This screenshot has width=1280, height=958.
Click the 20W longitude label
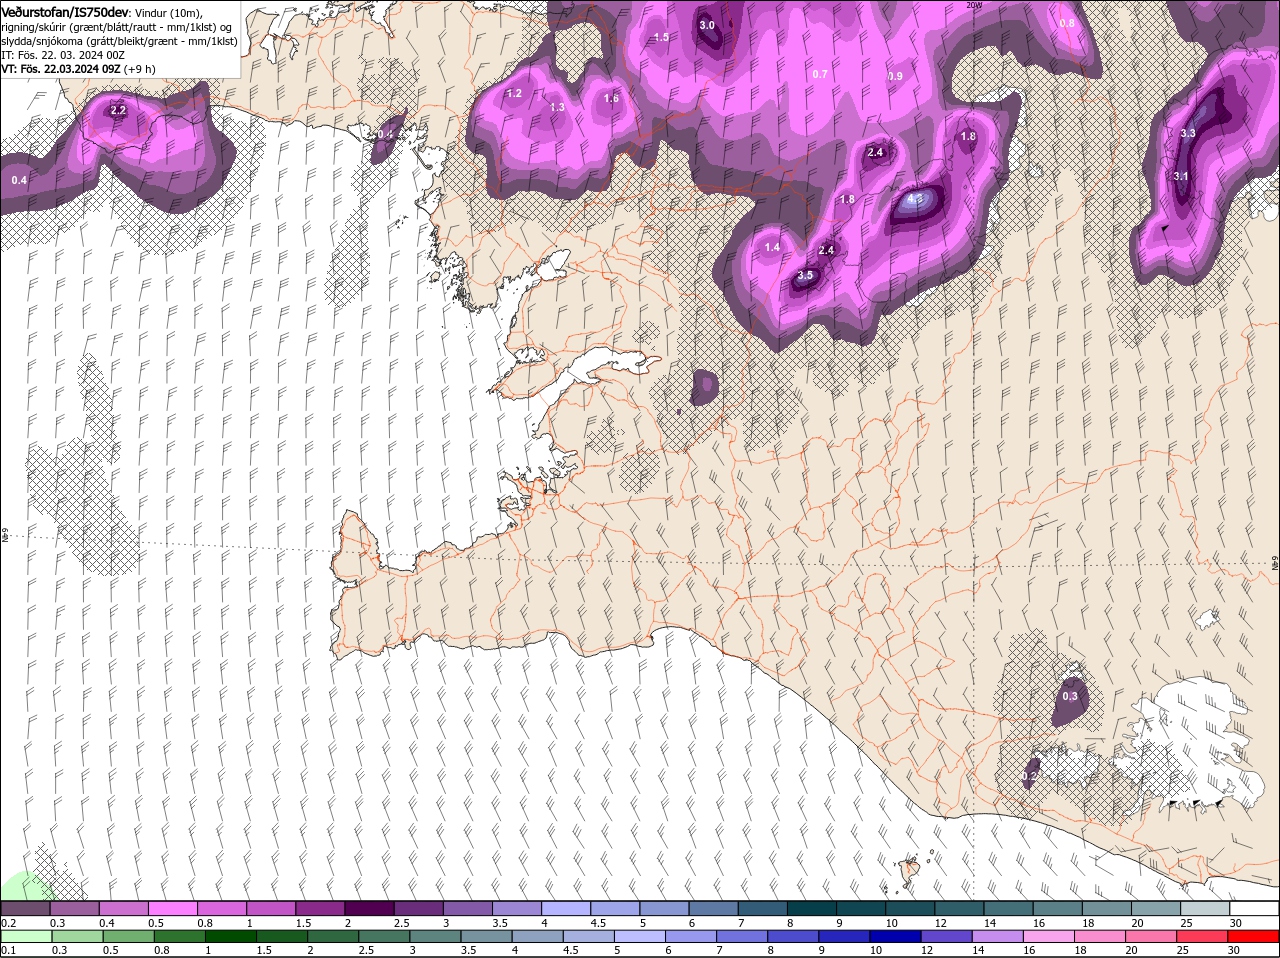(974, 5)
